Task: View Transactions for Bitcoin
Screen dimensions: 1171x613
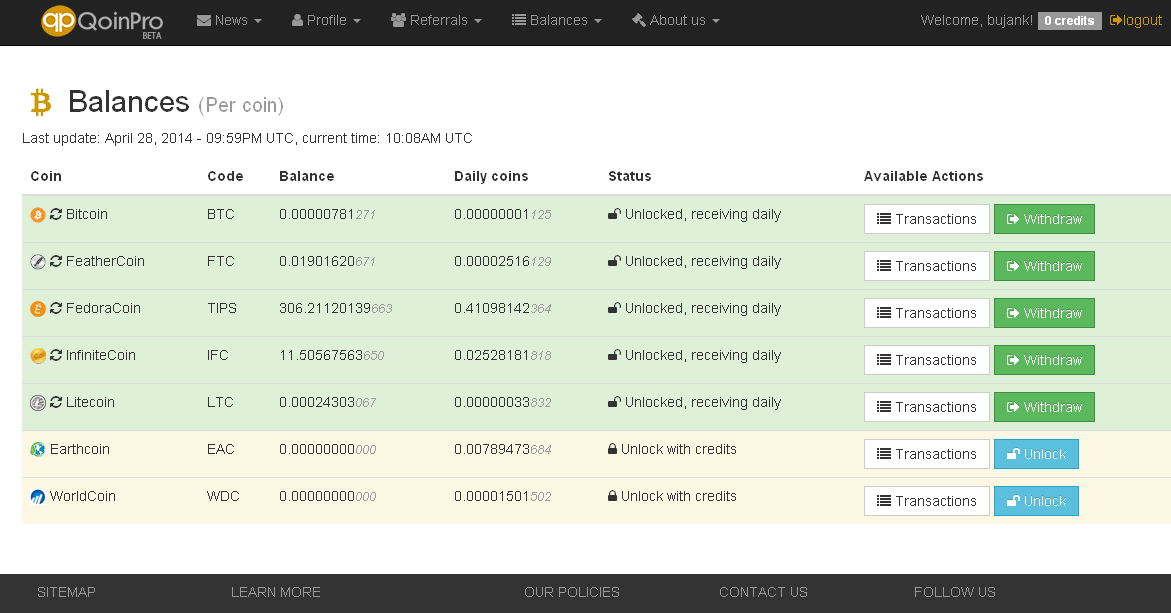Action: coord(927,220)
